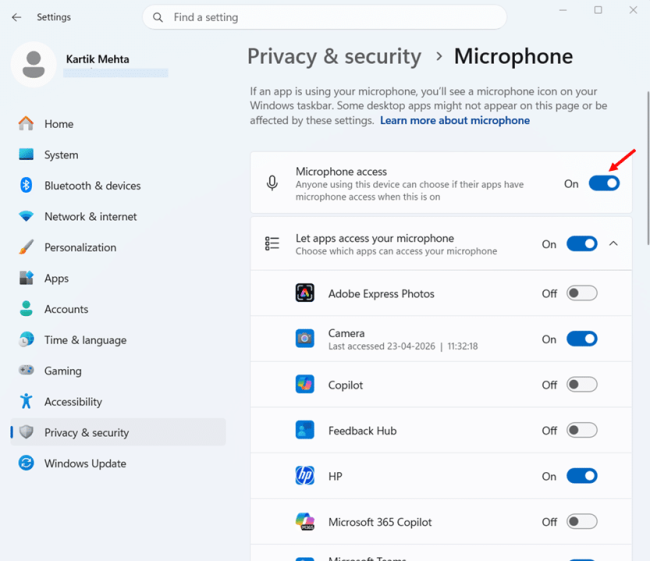Image resolution: width=650 pixels, height=561 pixels.
Task: Open Learn more about microphone link
Action: pos(455,120)
